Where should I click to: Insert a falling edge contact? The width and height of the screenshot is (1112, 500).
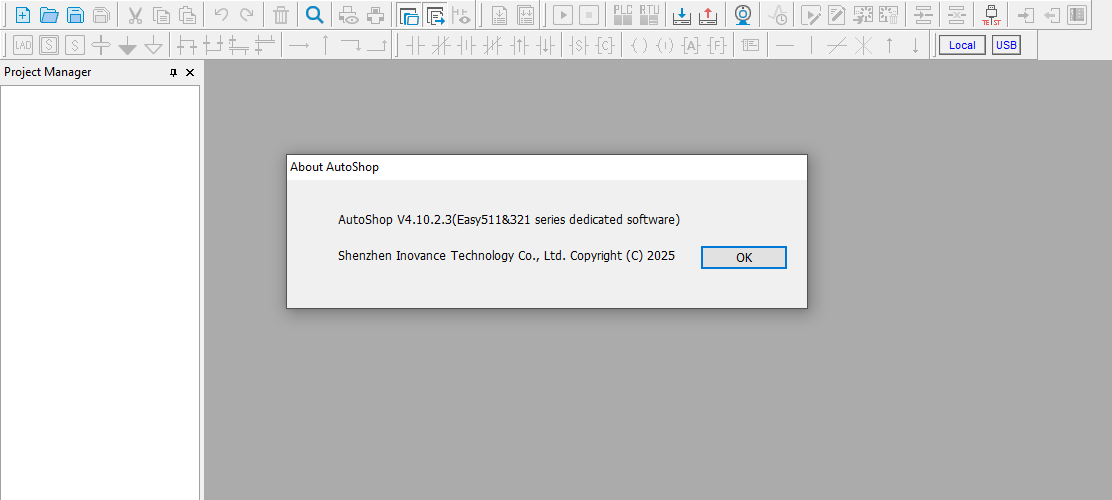point(545,45)
